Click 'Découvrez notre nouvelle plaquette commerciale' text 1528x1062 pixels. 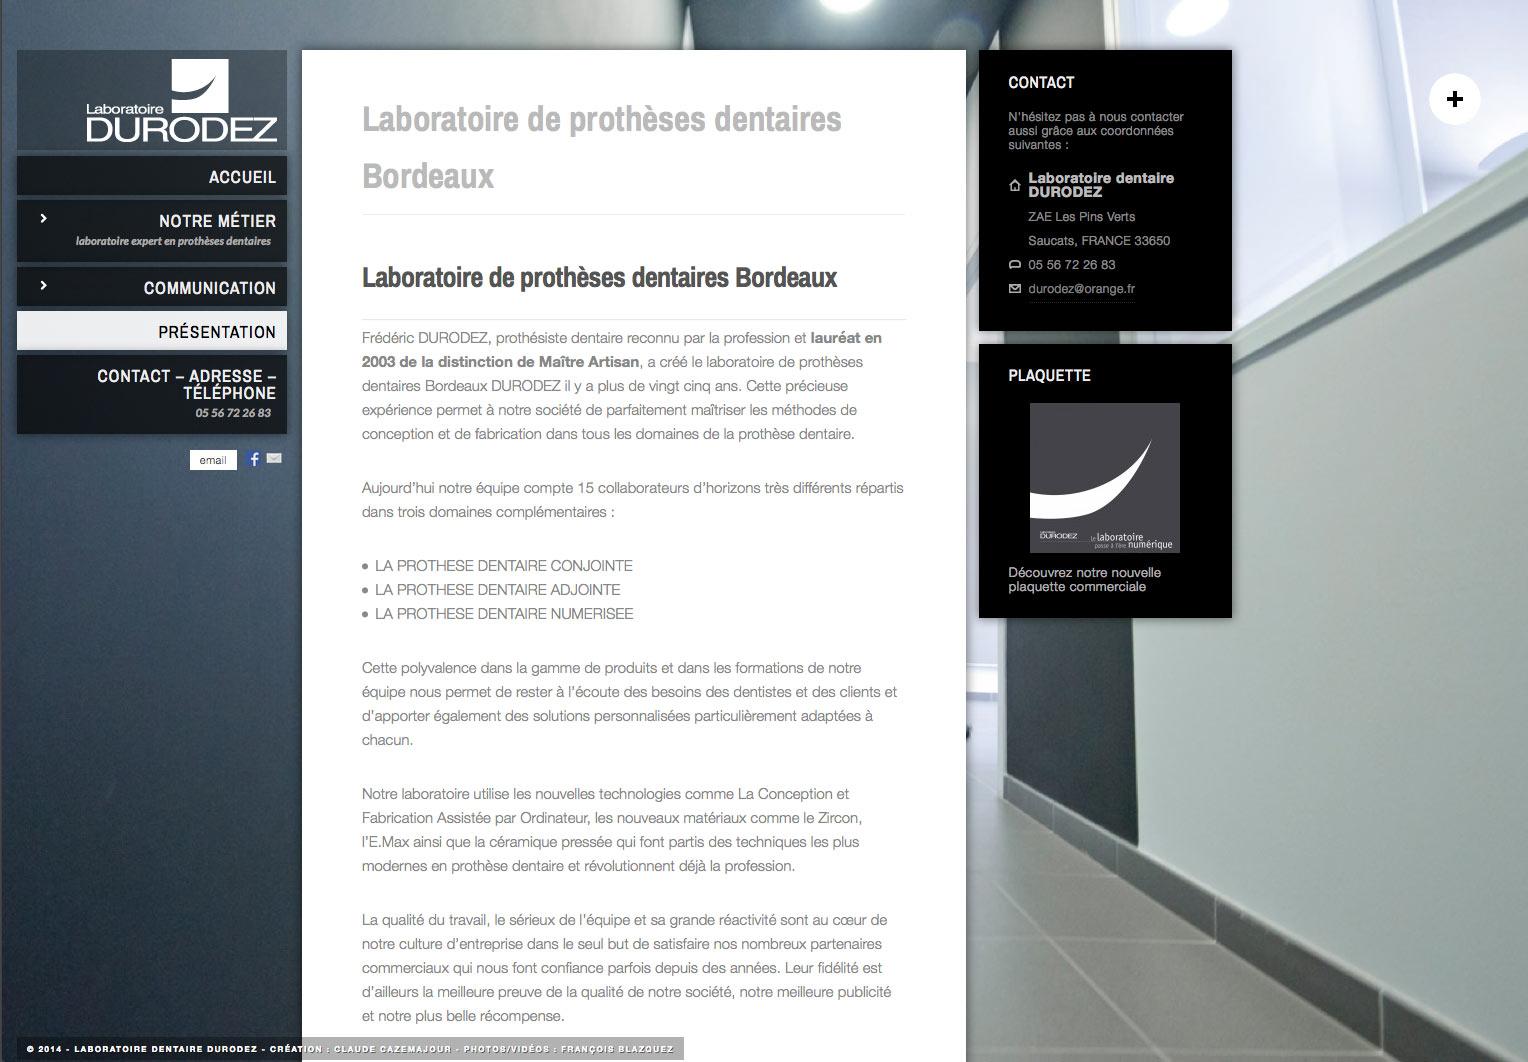click(1084, 580)
